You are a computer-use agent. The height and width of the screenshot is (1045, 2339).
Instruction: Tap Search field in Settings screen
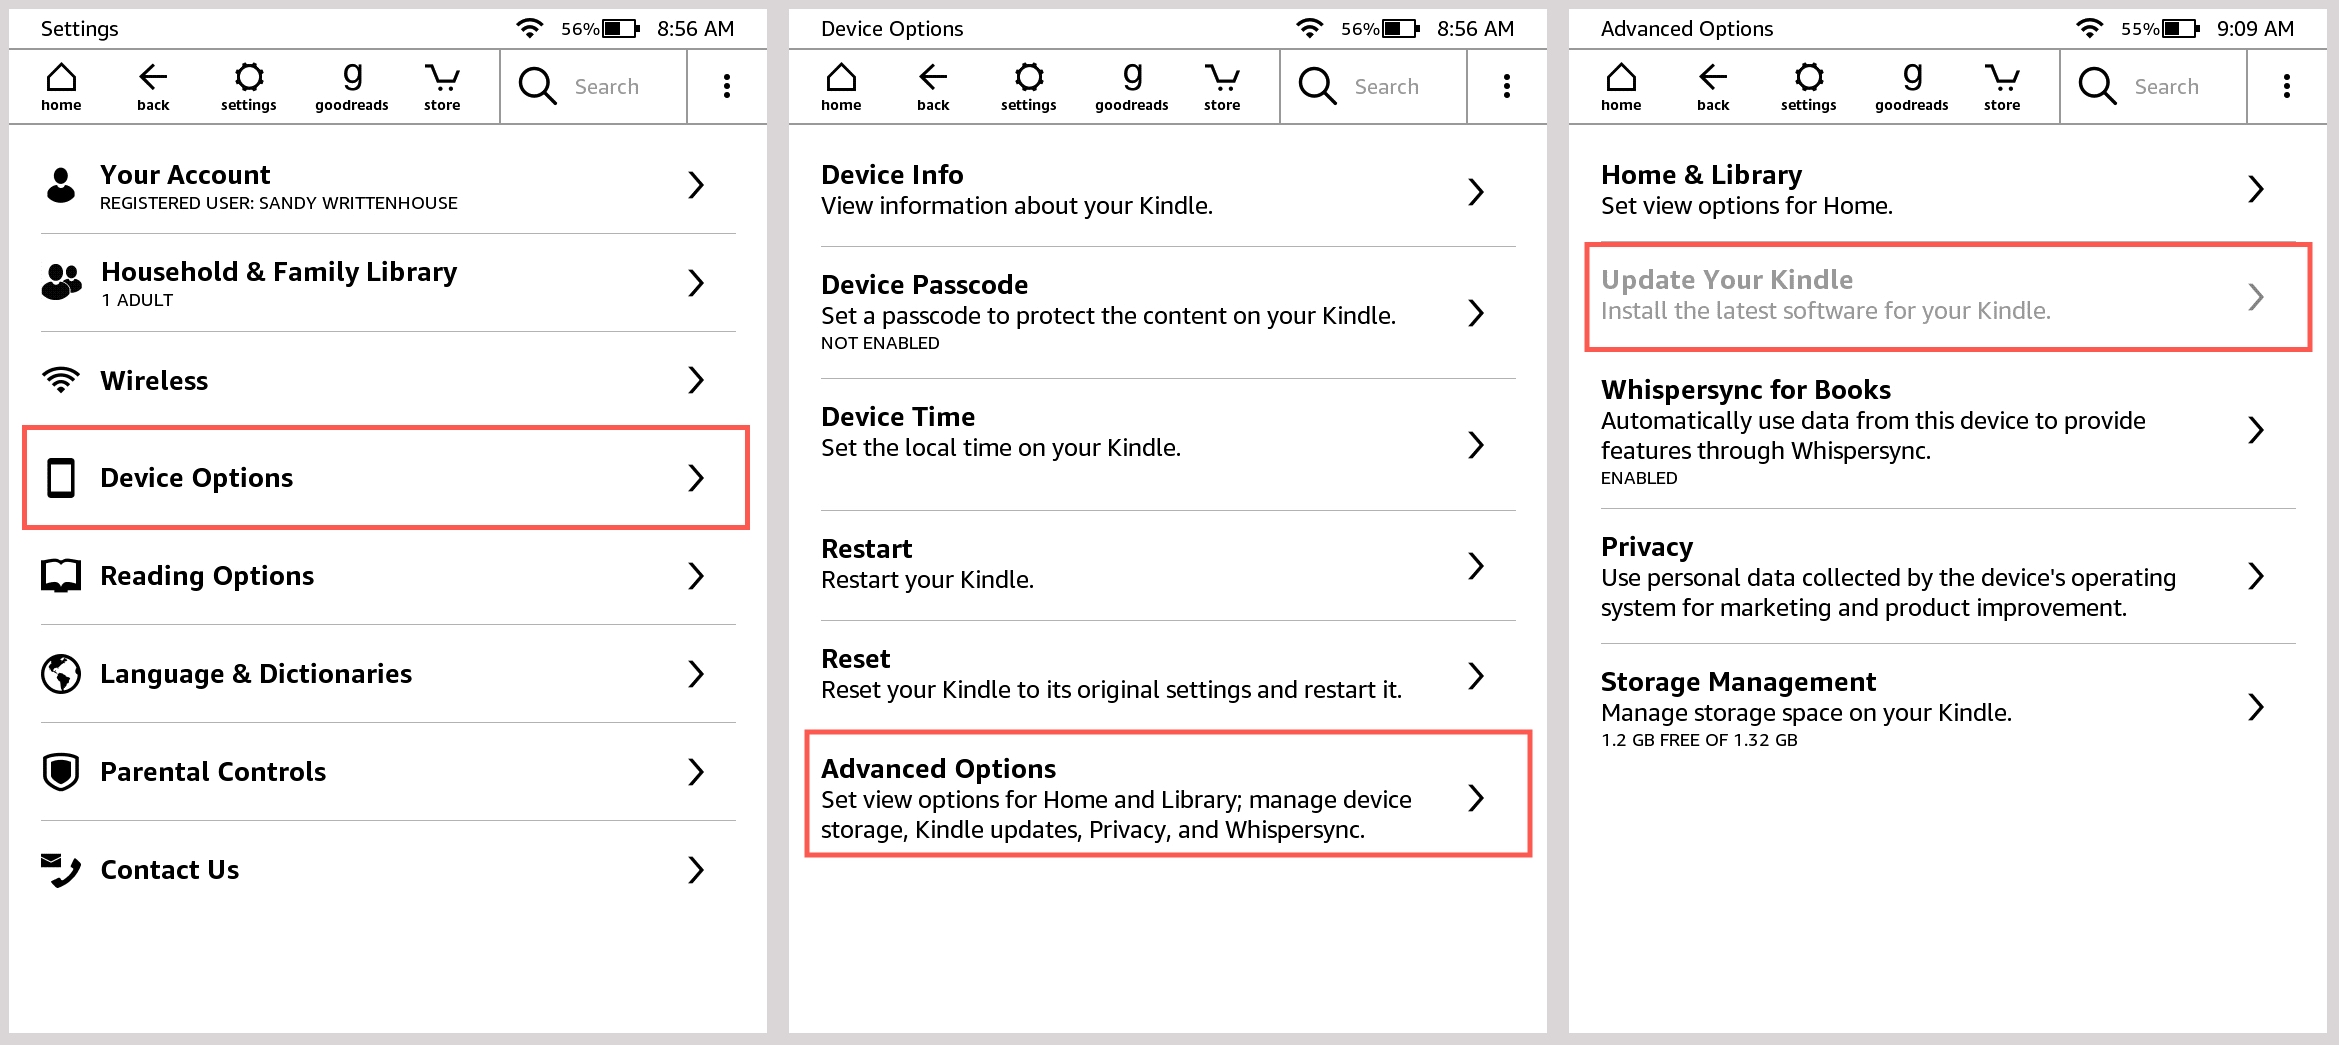point(594,86)
